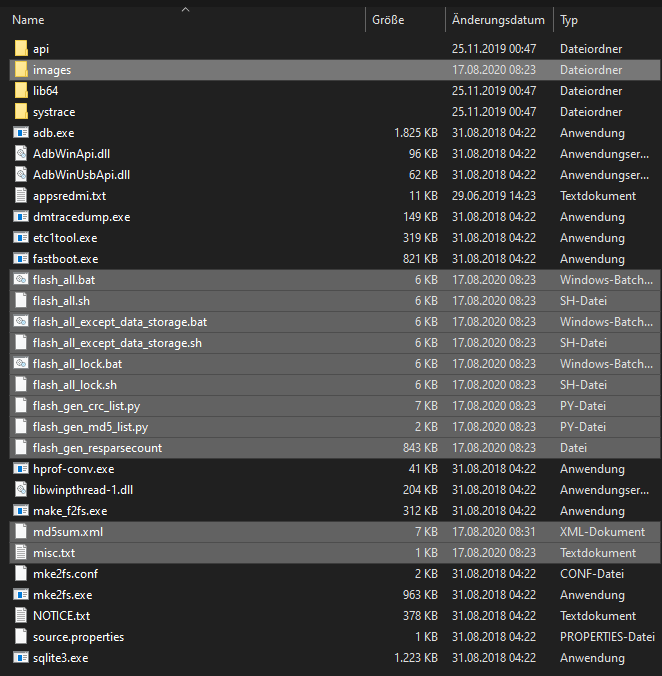Click the adb.exe application icon
The width and height of the screenshot is (662, 676).
(x=21, y=133)
